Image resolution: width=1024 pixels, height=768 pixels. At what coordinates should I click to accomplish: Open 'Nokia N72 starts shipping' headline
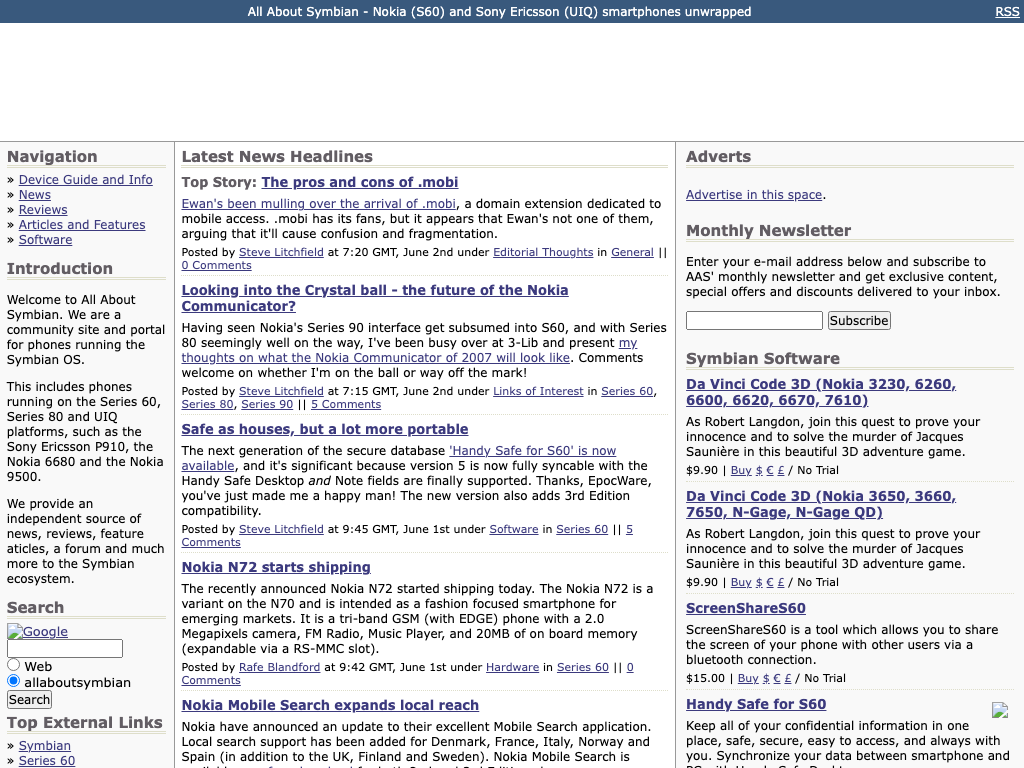pyautogui.click(x=276, y=568)
